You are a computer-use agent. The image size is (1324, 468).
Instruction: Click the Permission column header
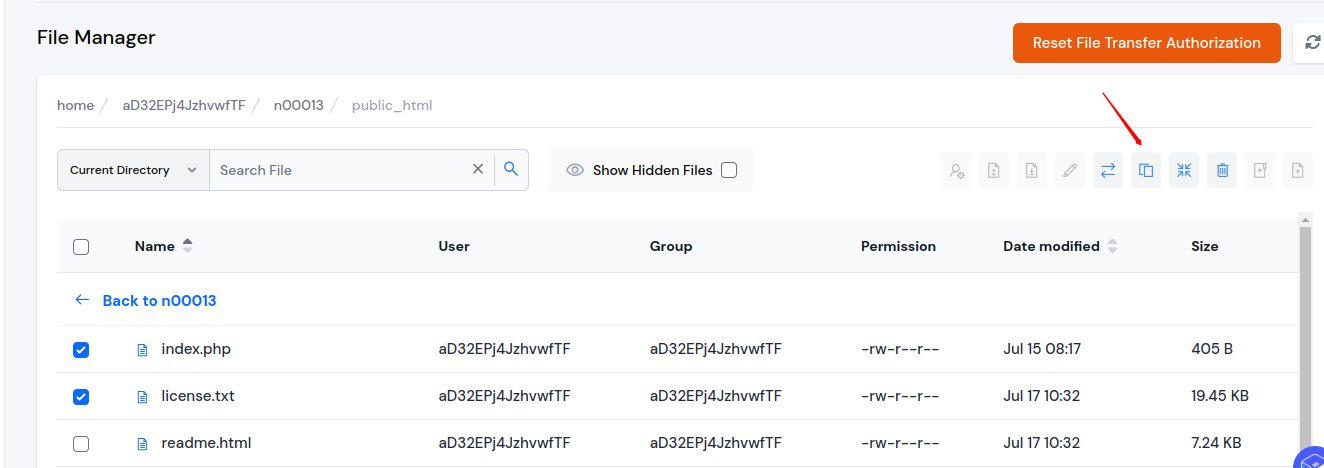pyautogui.click(x=898, y=246)
